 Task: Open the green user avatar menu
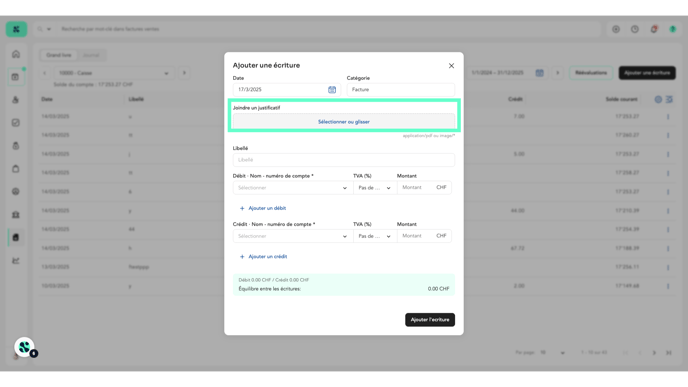[x=673, y=29]
